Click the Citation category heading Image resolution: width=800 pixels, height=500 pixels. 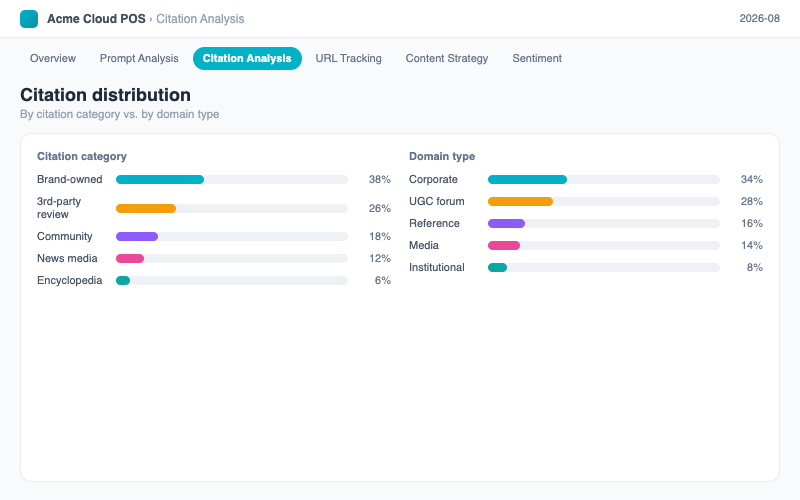pyautogui.click(x=82, y=157)
